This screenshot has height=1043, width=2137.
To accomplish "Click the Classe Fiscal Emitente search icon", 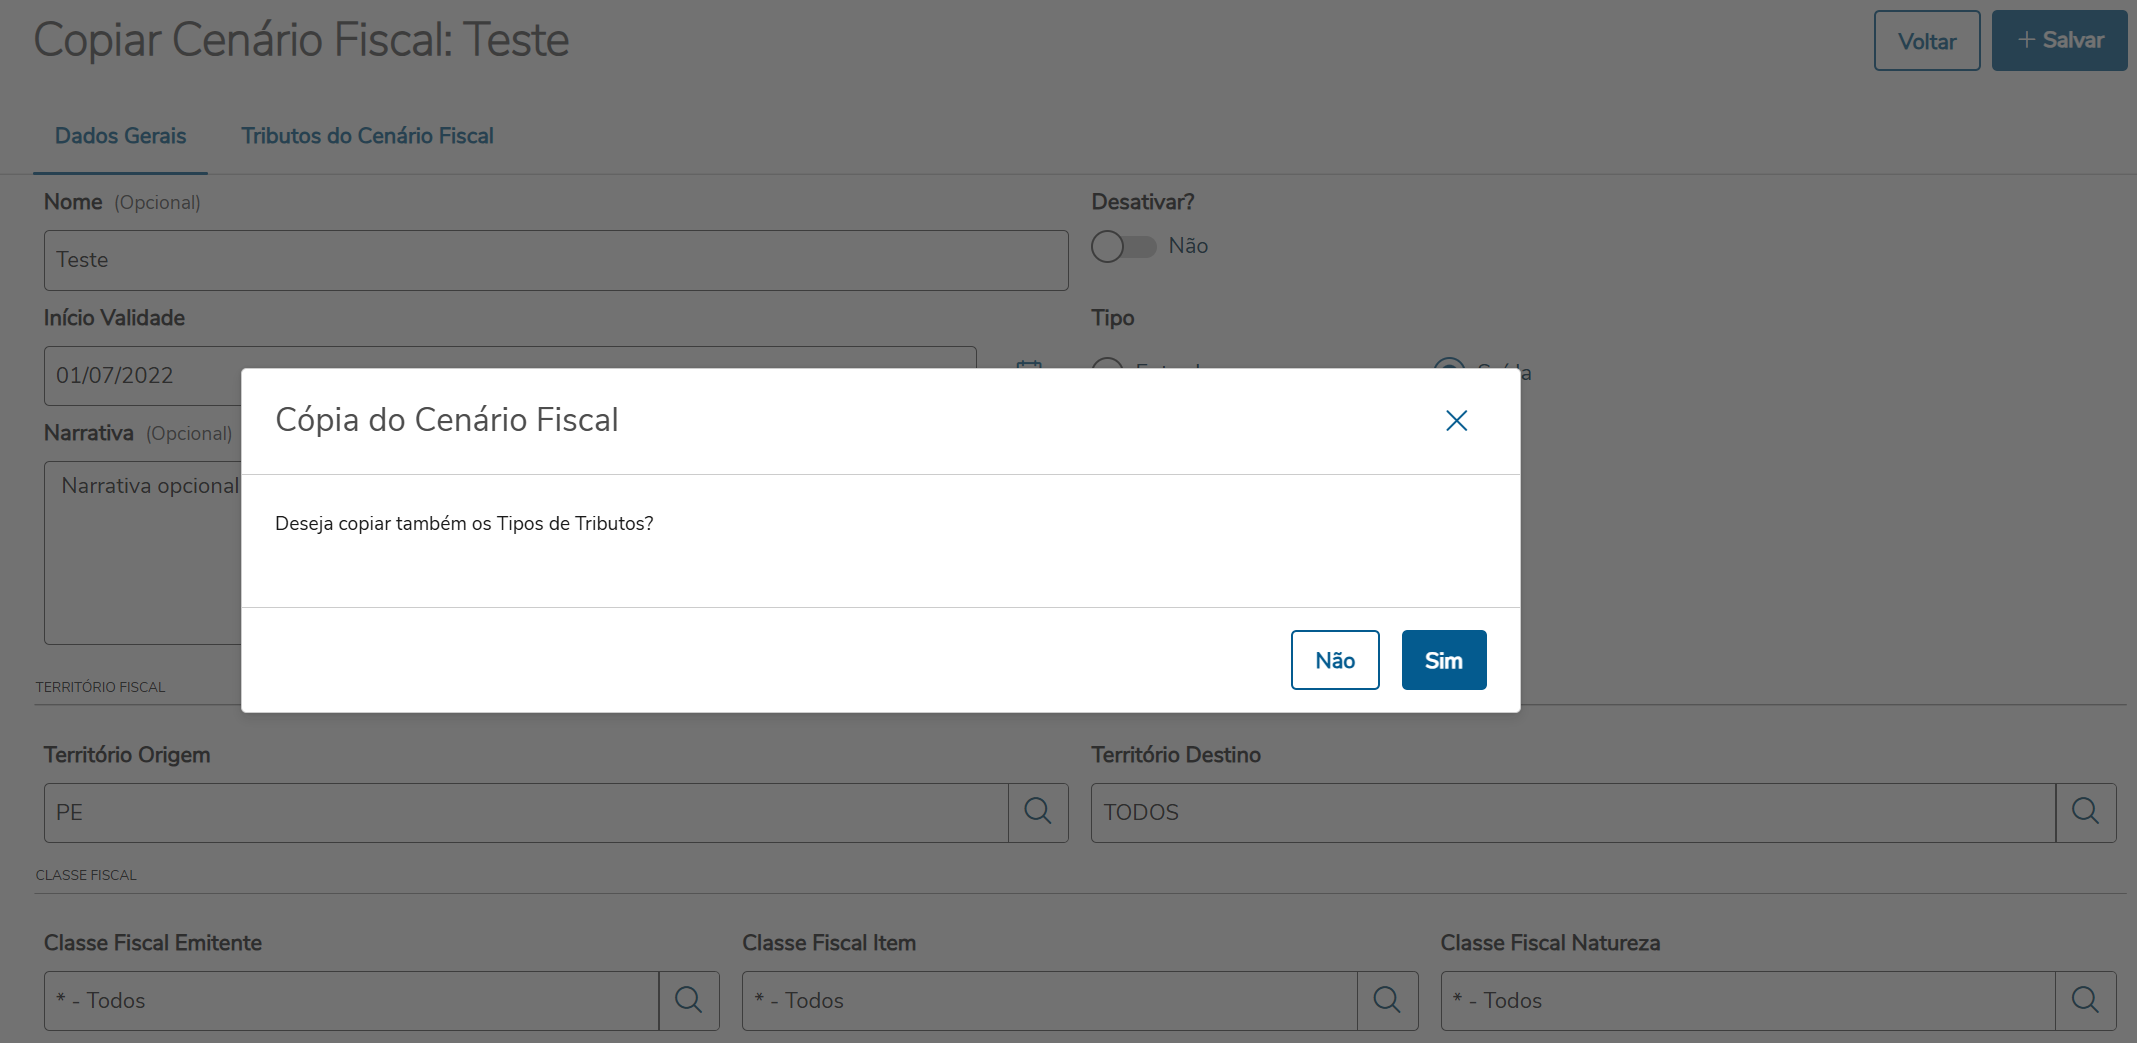I will [x=688, y=1000].
